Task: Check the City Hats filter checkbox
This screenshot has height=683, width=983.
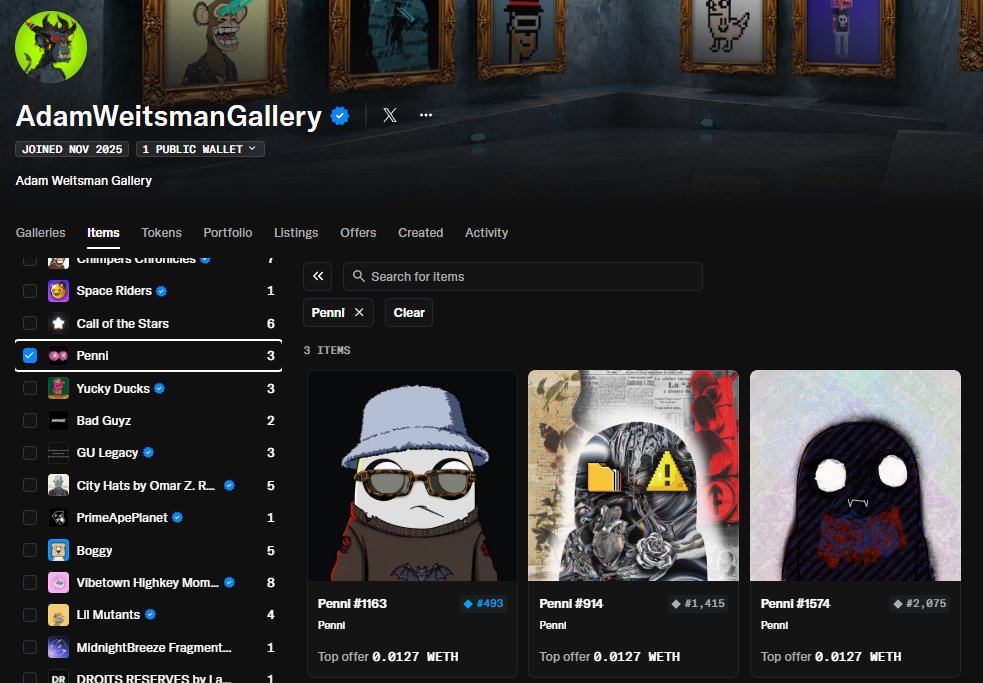Action: coord(29,485)
